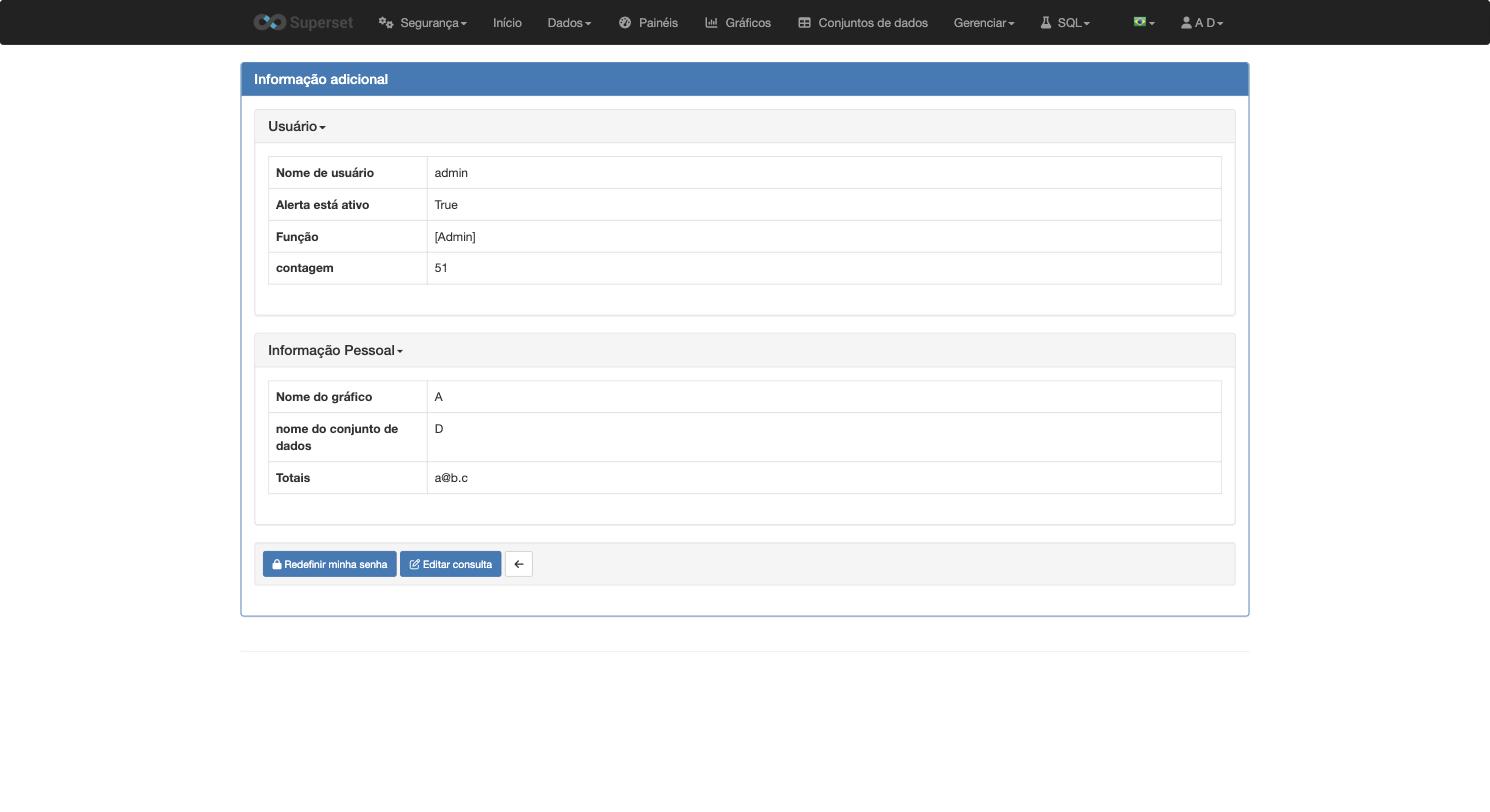Click Editar consulta button
This screenshot has width=1490, height=812.
tap(450, 564)
